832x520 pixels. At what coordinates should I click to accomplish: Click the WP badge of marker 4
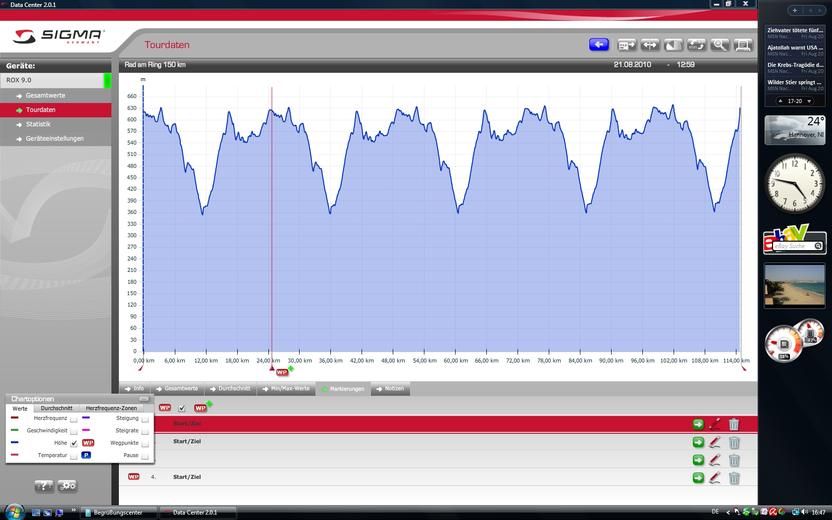[x=134, y=476]
